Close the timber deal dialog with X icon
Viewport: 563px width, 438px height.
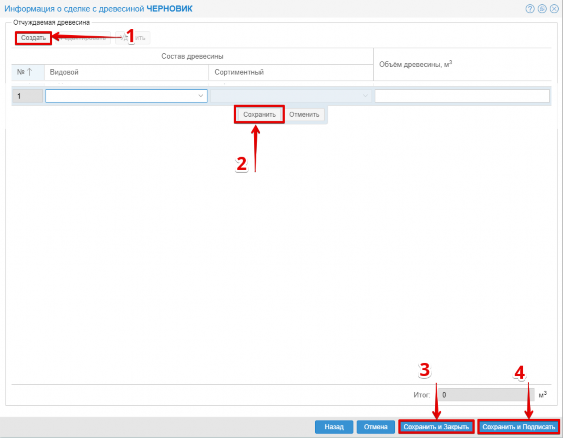(554, 9)
